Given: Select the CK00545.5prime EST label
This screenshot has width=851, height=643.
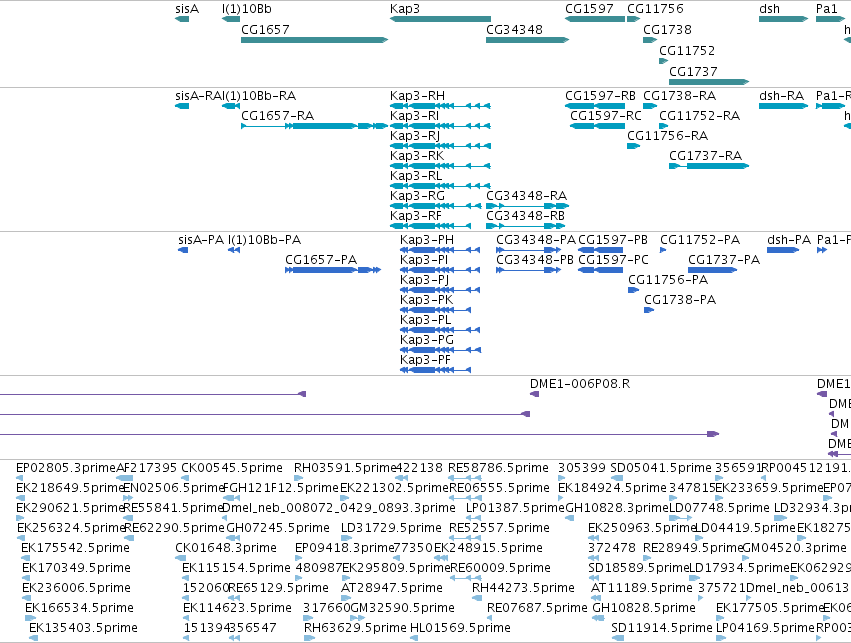Looking at the screenshot, I should pos(232,468).
